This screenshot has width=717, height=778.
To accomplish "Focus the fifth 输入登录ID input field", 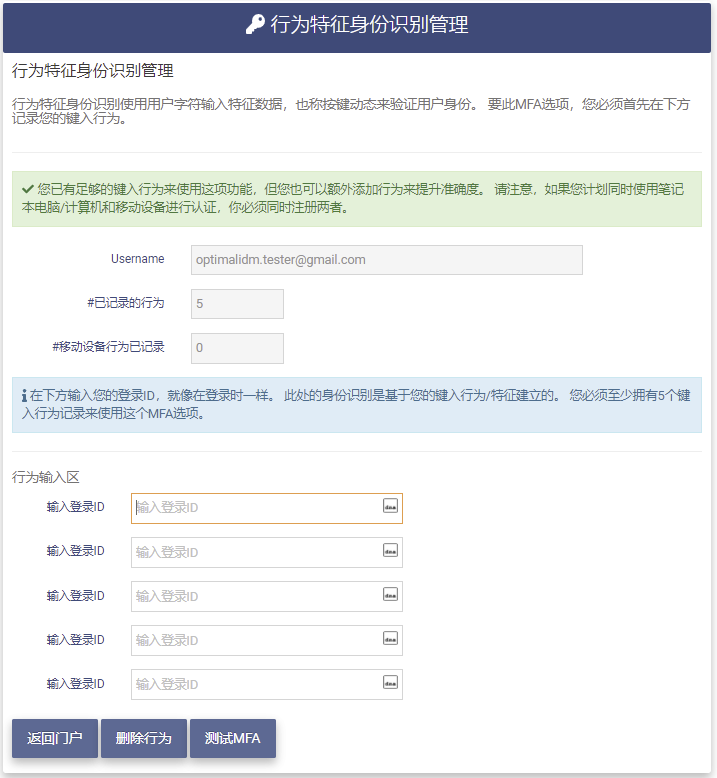I will click(267, 685).
